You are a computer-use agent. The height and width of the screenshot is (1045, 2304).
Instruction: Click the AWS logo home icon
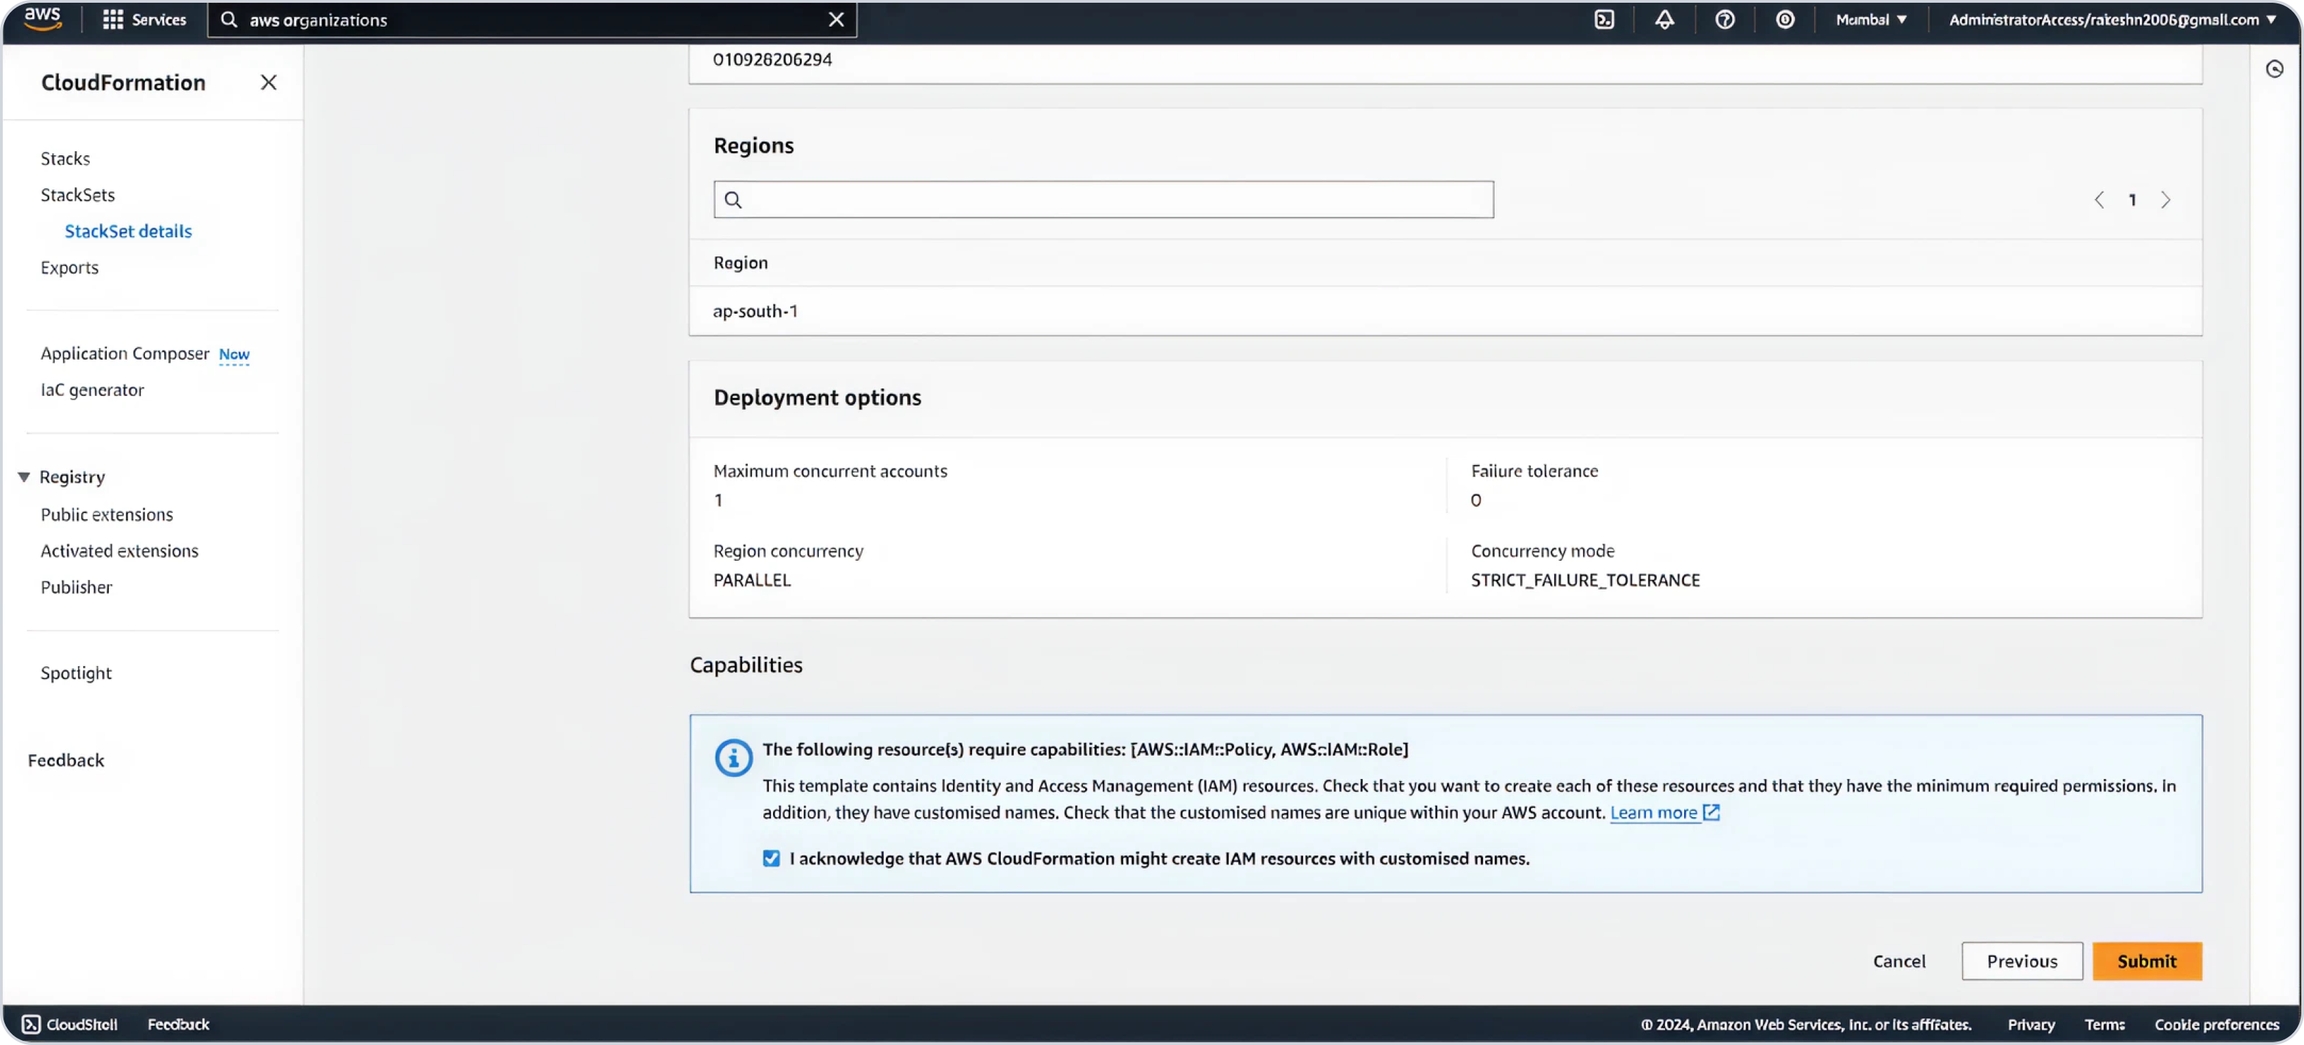(x=42, y=19)
